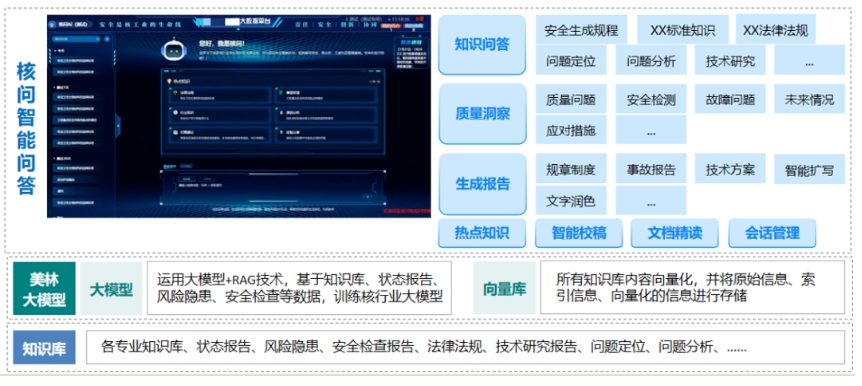
Task: Click the 大模型 label box
Action: point(112,289)
